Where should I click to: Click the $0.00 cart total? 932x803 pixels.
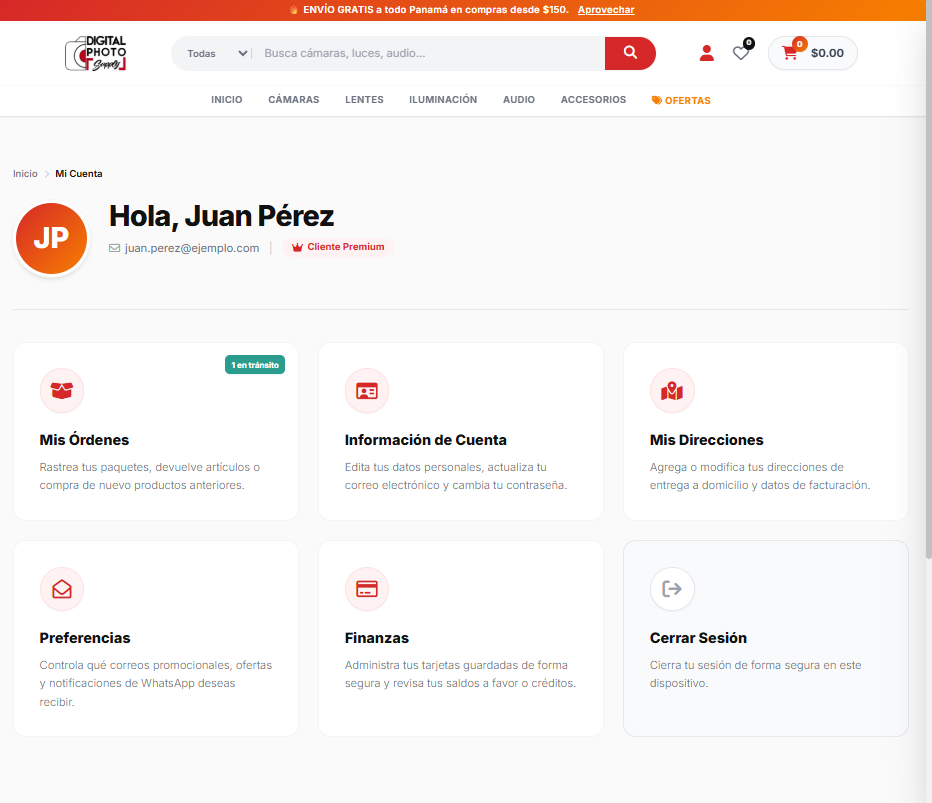pos(827,53)
